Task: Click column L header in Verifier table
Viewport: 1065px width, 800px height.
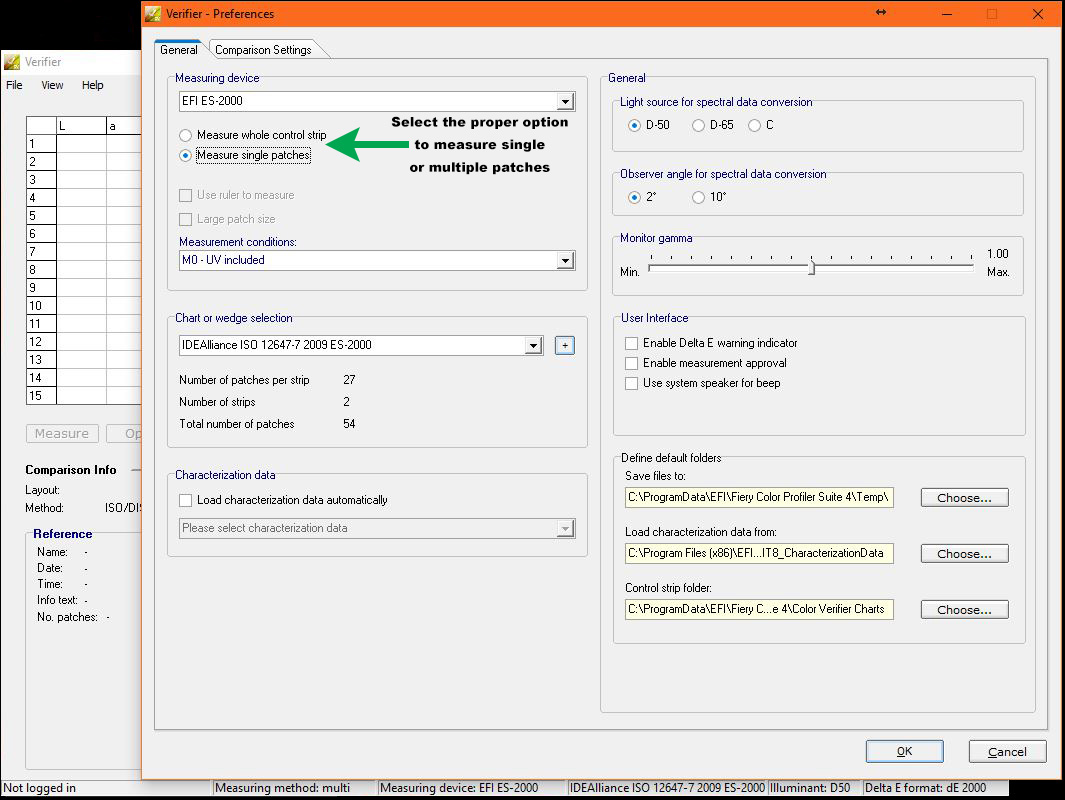Action: click(x=82, y=126)
